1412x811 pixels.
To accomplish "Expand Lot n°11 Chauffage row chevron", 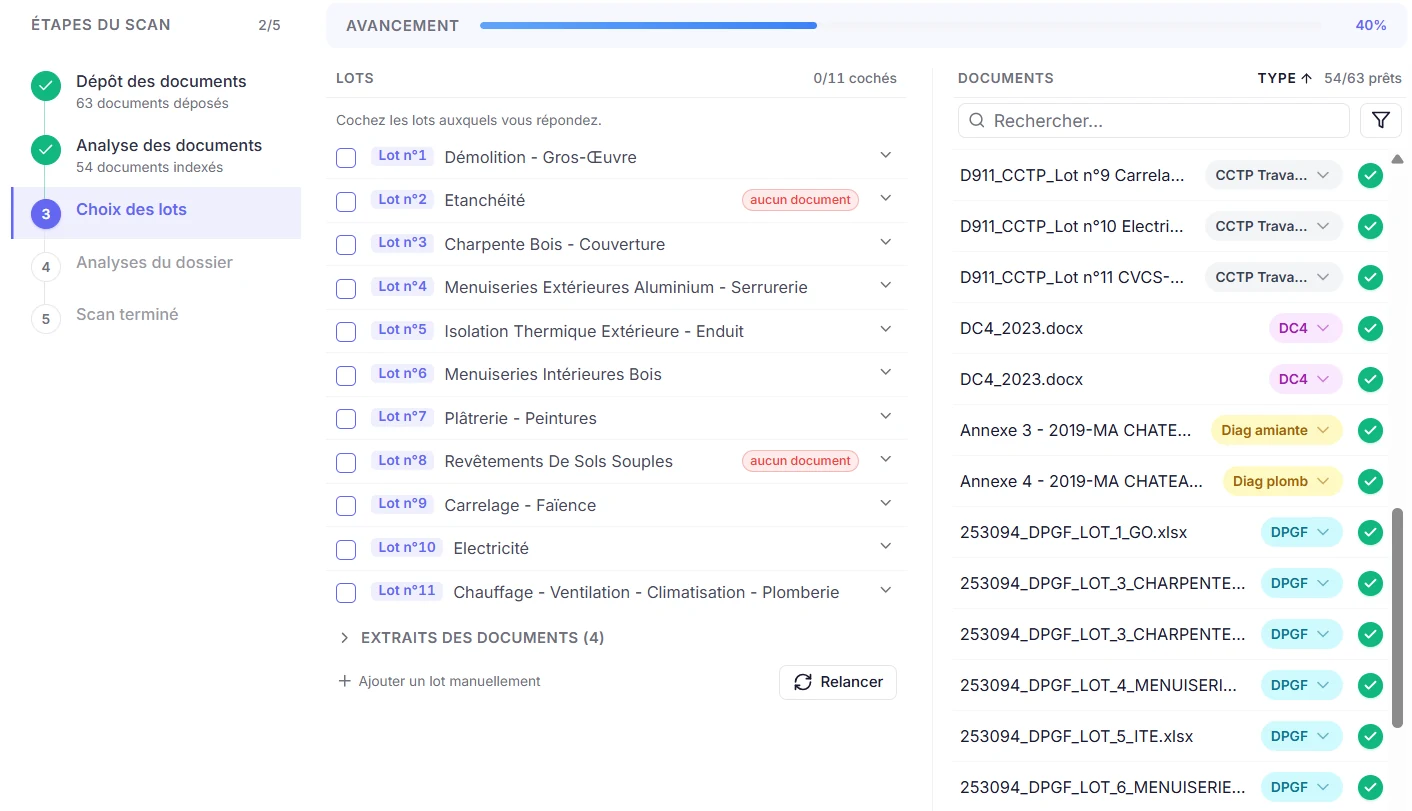I will pos(885,590).
